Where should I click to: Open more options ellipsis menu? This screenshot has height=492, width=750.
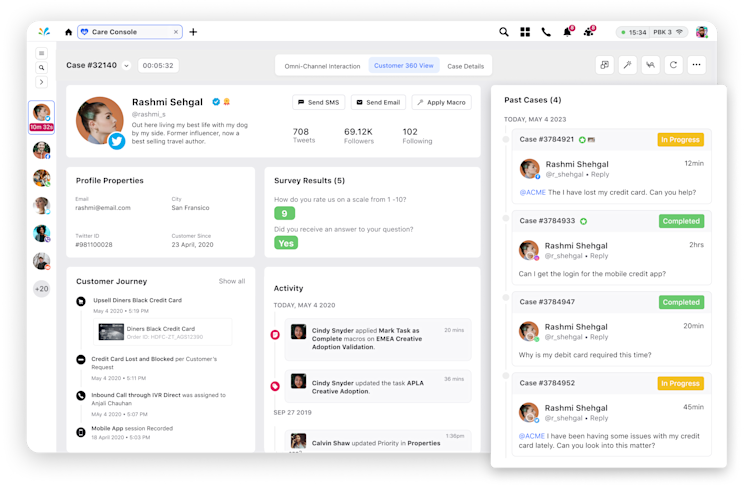pyautogui.click(x=696, y=65)
